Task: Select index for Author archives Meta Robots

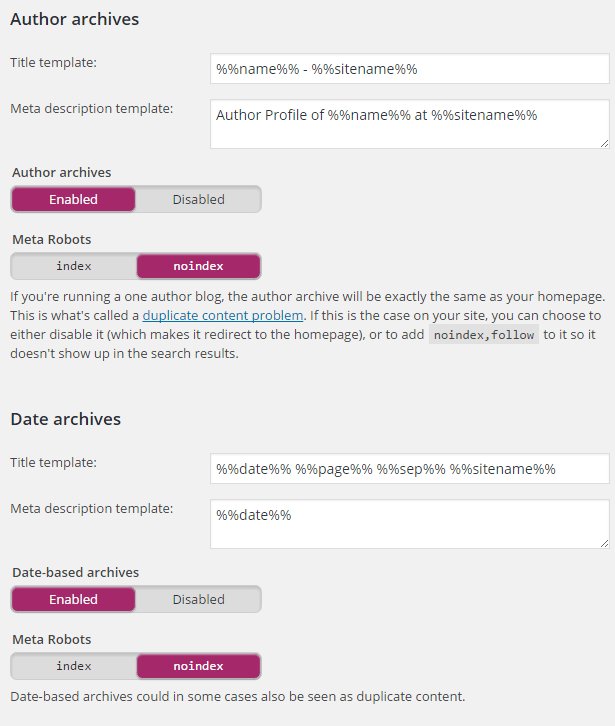Action: (x=74, y=266)
